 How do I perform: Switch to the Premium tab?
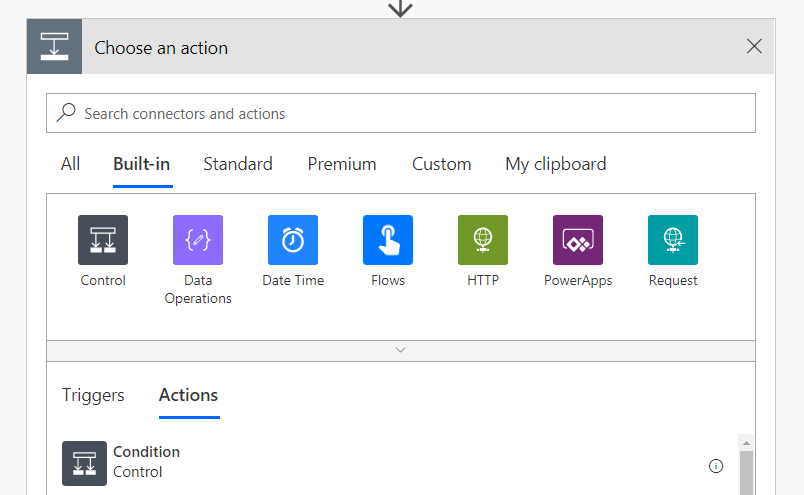point(342,164)
